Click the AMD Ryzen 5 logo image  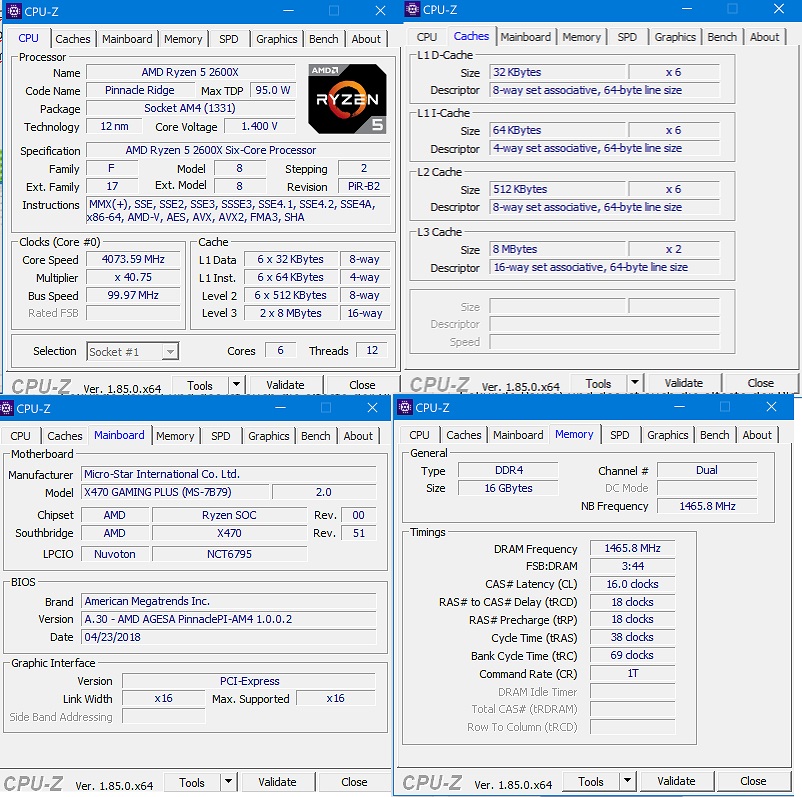coord(347,99)
